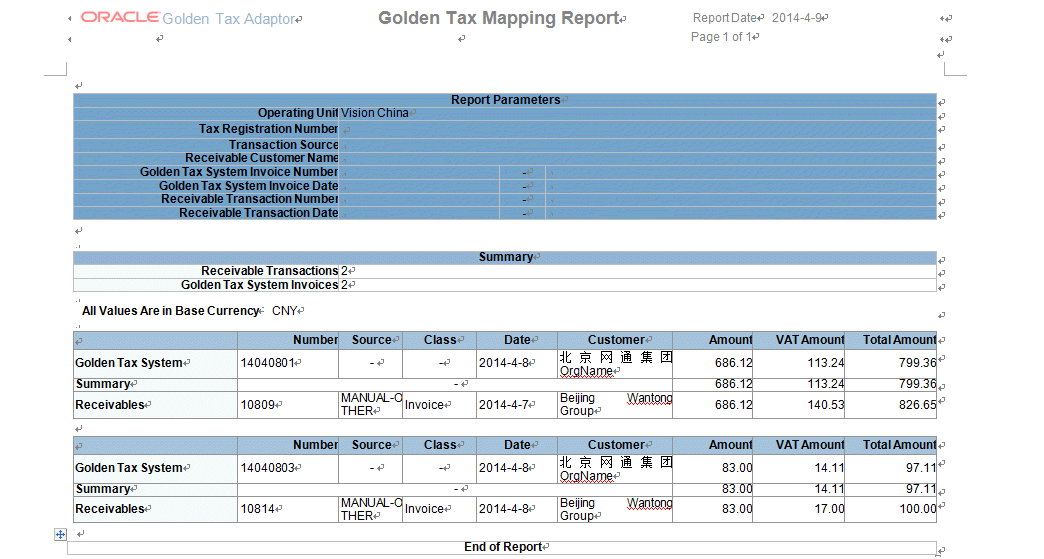Click receivable number 10814
Image resolution: width=1044 pixels, height=559 pixels.
[258, 509]
